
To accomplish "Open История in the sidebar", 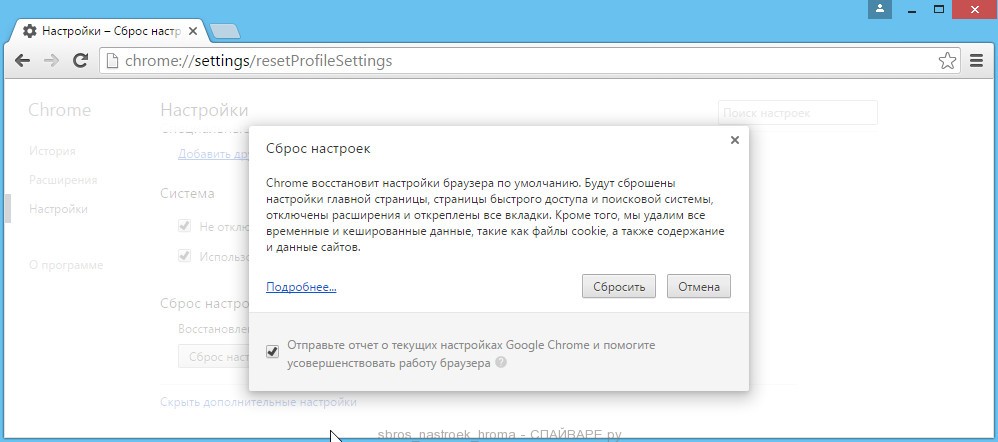I will click(x=52, y=152).
